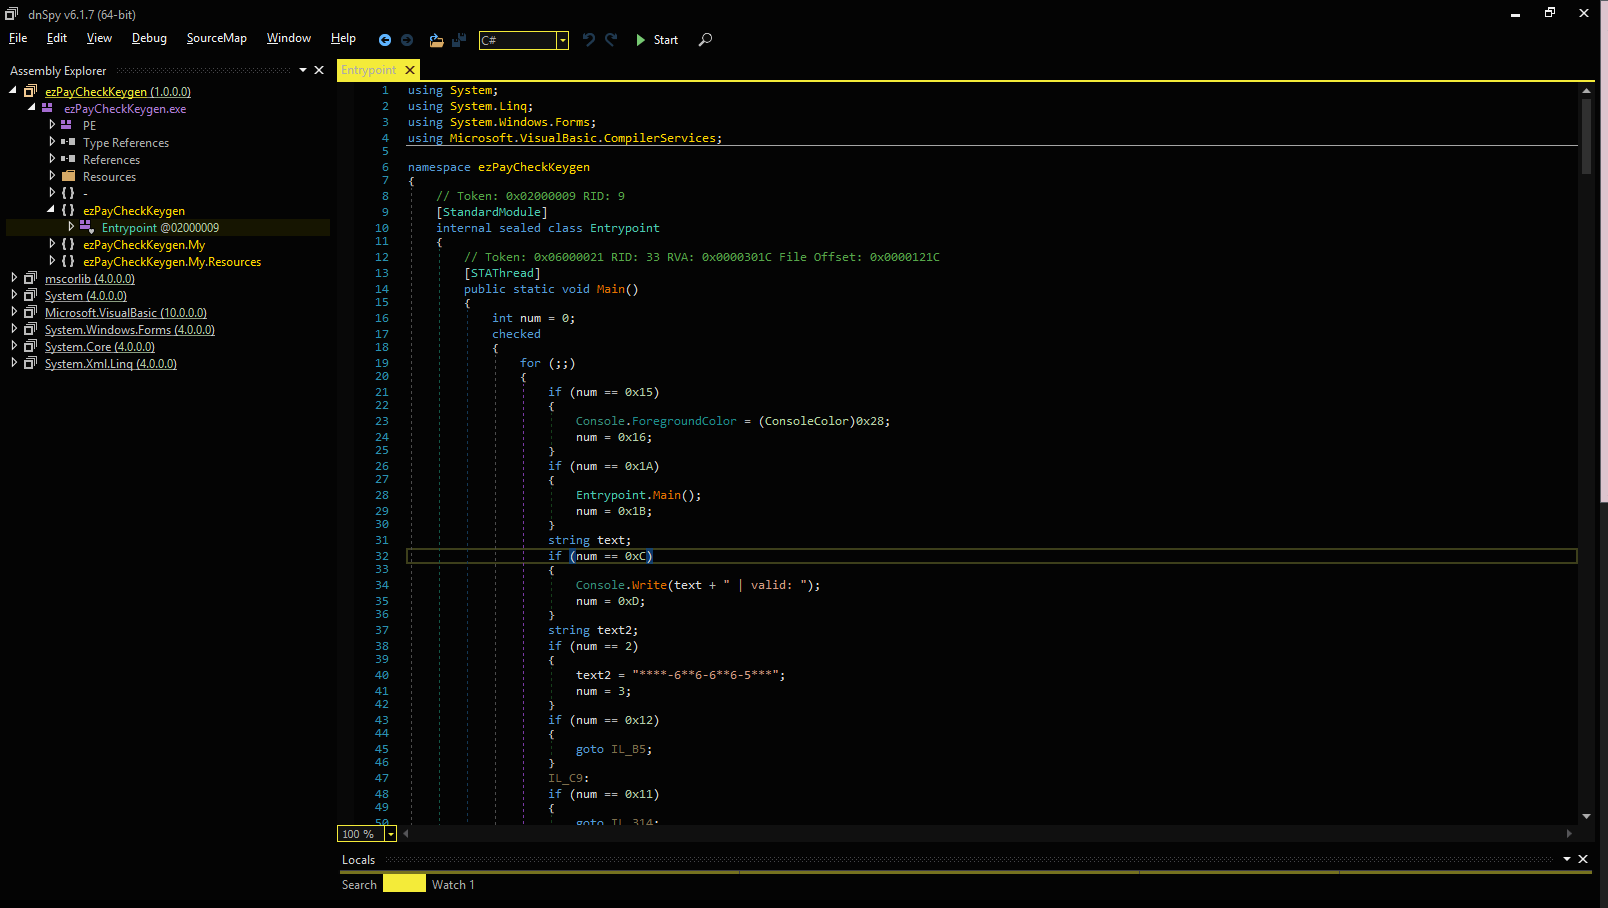Image resolution: width=1608 pixels, height=908 pixels.
Task: Click the Navigate Forward arrow icon
Action: point(407,40)
